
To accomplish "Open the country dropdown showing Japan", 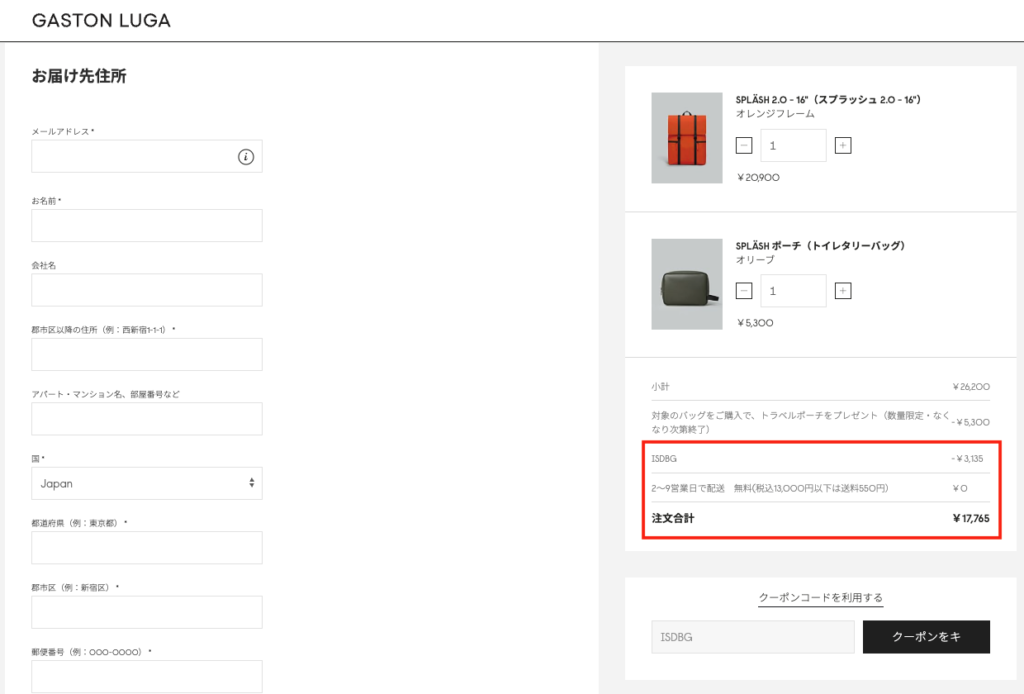I will coord(146,483).
